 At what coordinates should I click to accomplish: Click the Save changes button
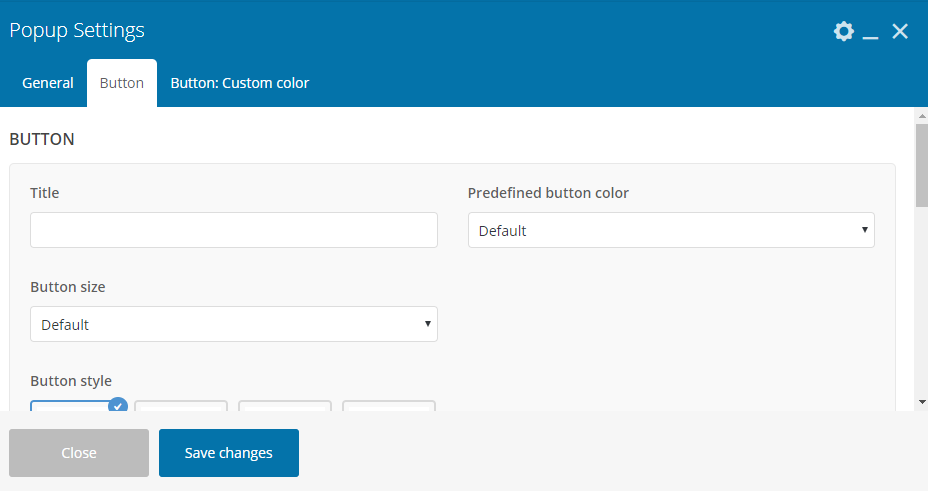point(229,453)
